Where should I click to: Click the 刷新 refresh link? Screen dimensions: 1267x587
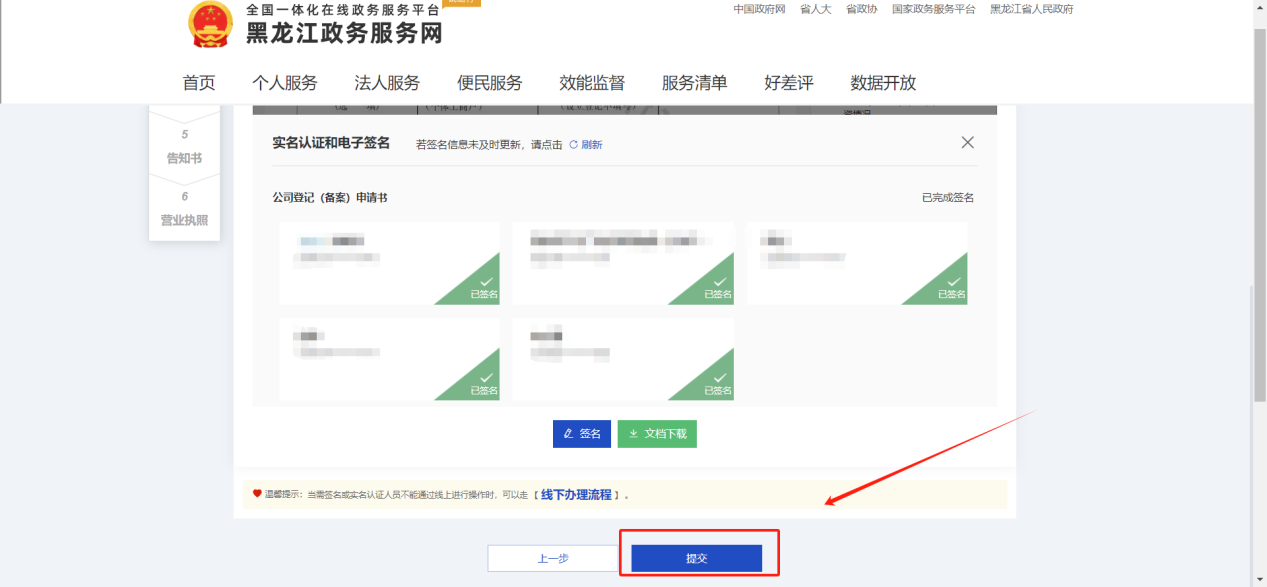pyautogui.click(x=587, y=145)
